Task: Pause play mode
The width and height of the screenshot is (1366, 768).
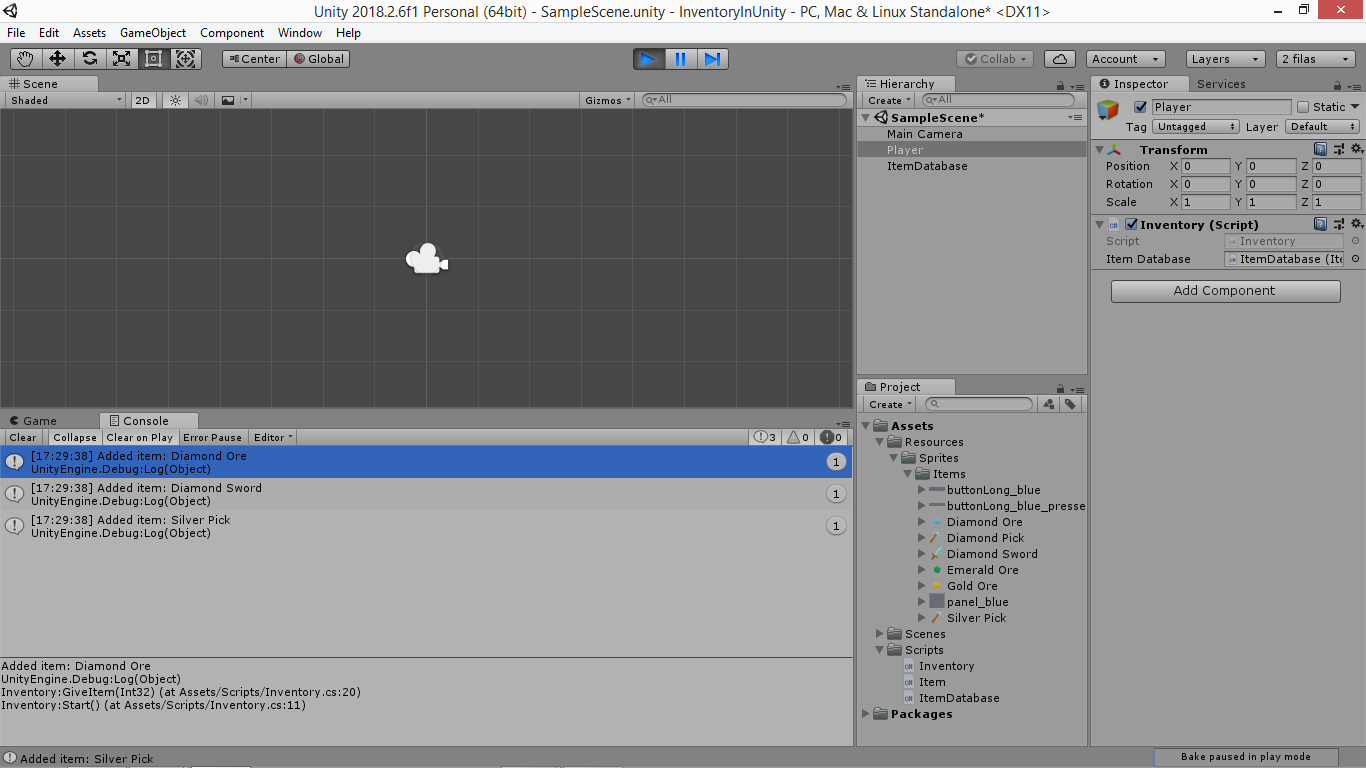Action: tap(680, 58)
